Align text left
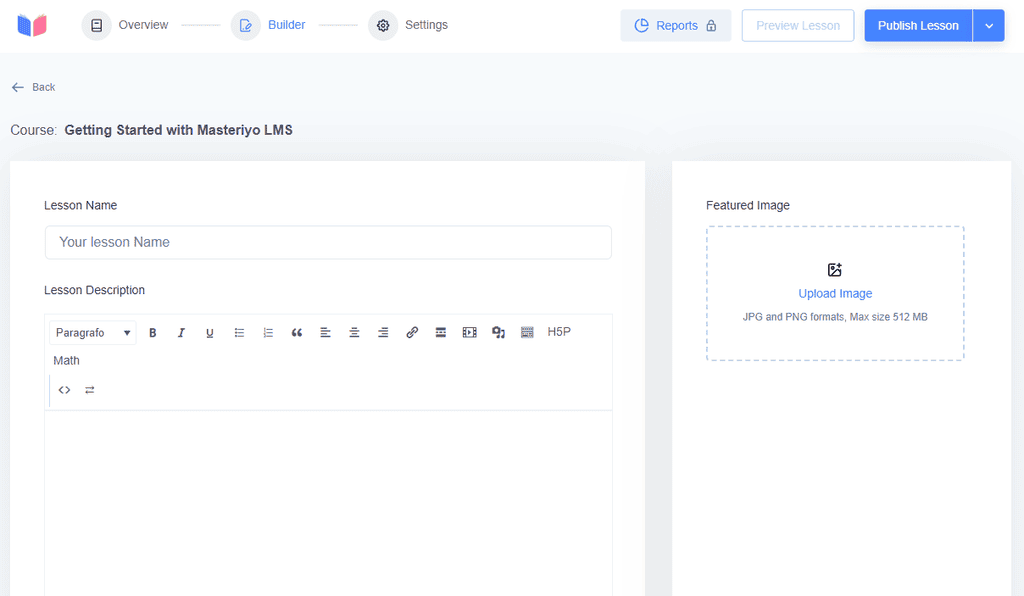The image size is (1024, 596). pos(325,332)
